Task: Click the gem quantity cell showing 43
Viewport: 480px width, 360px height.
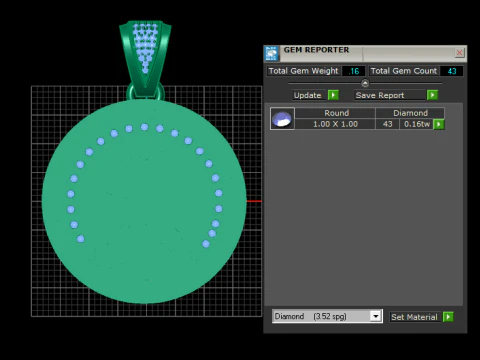Action: coord(387,124)
